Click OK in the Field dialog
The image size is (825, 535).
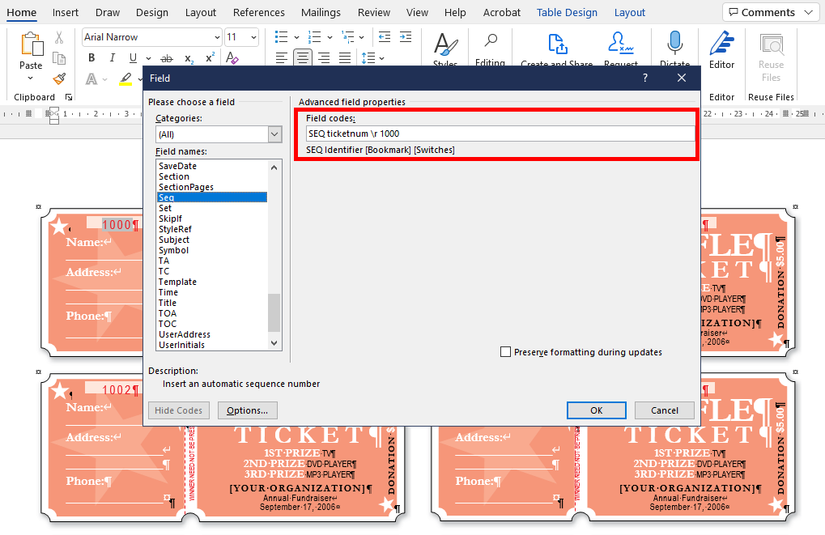(596, 410)
